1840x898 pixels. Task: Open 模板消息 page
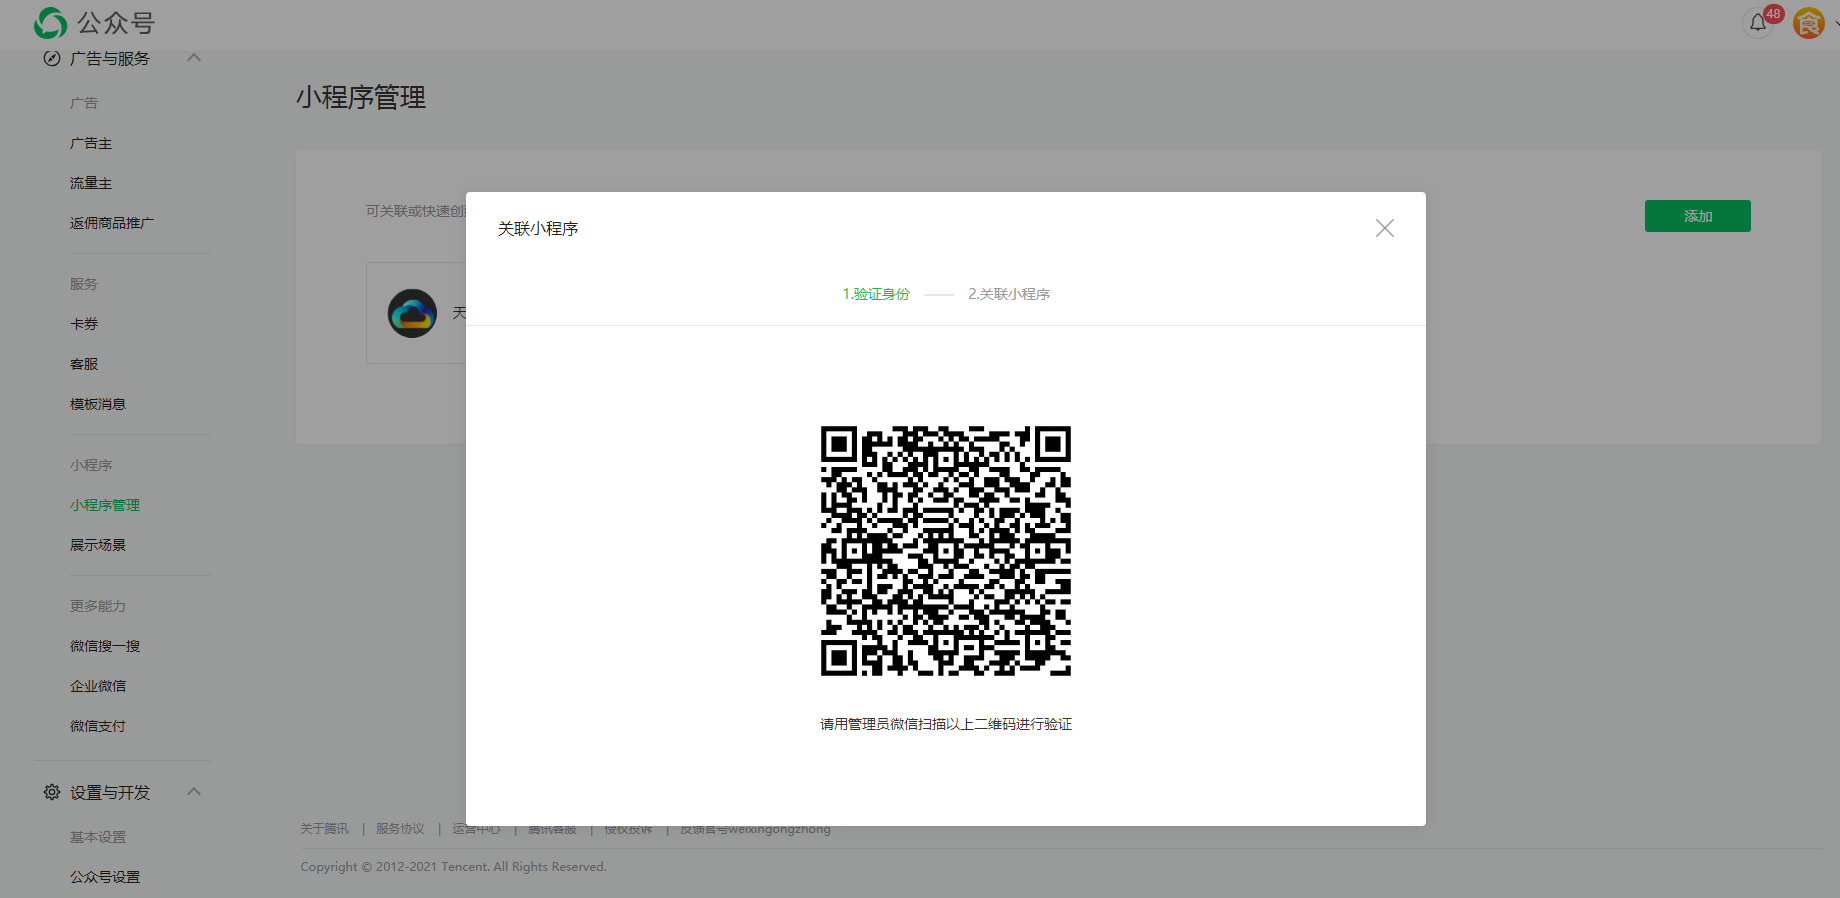coord(98,404)
